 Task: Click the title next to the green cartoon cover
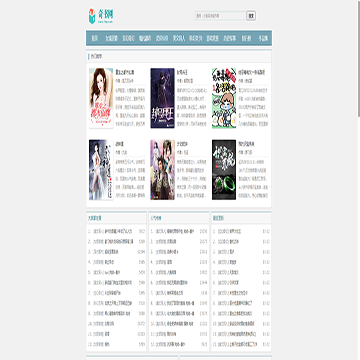coord(252,72)
